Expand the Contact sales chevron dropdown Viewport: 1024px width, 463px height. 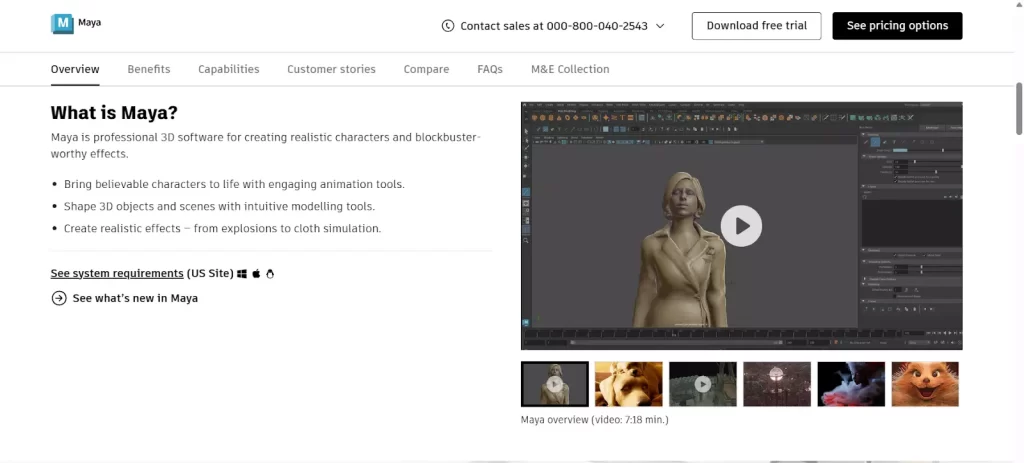pos(660,26)
